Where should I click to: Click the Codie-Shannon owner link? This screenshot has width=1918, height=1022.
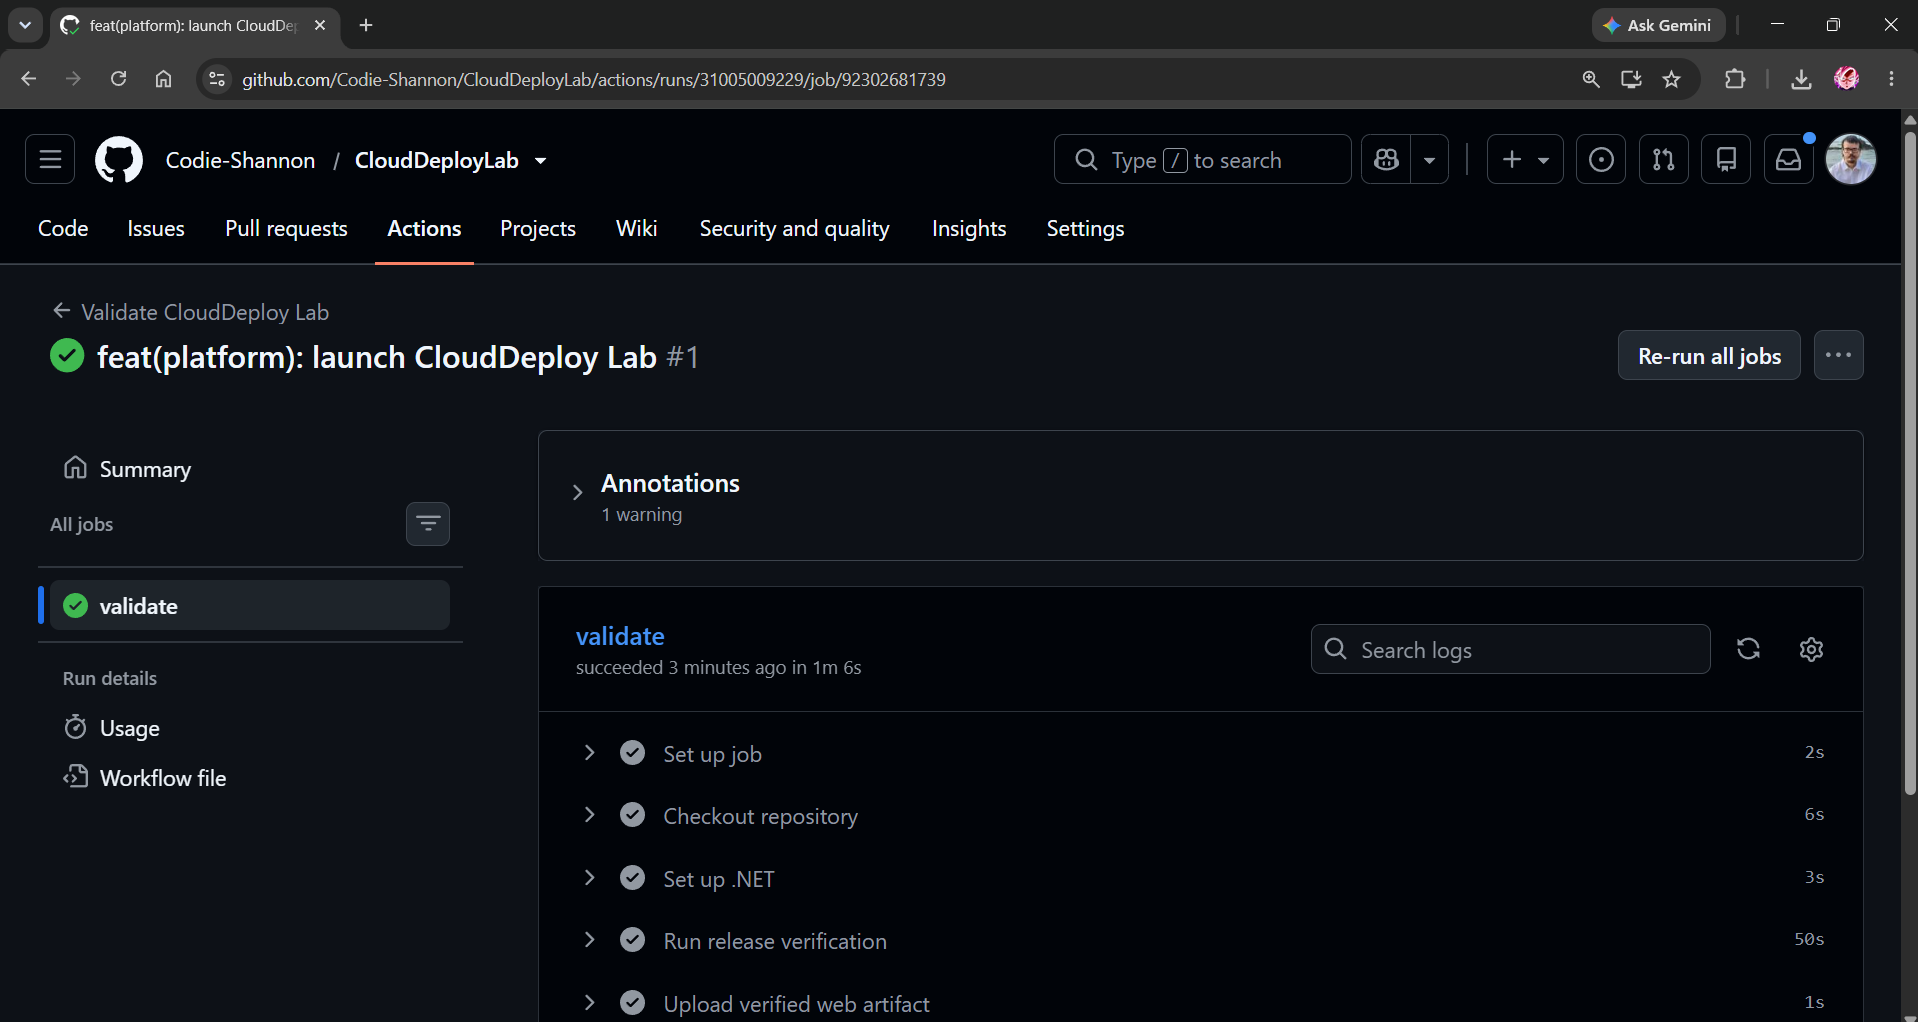240,160
